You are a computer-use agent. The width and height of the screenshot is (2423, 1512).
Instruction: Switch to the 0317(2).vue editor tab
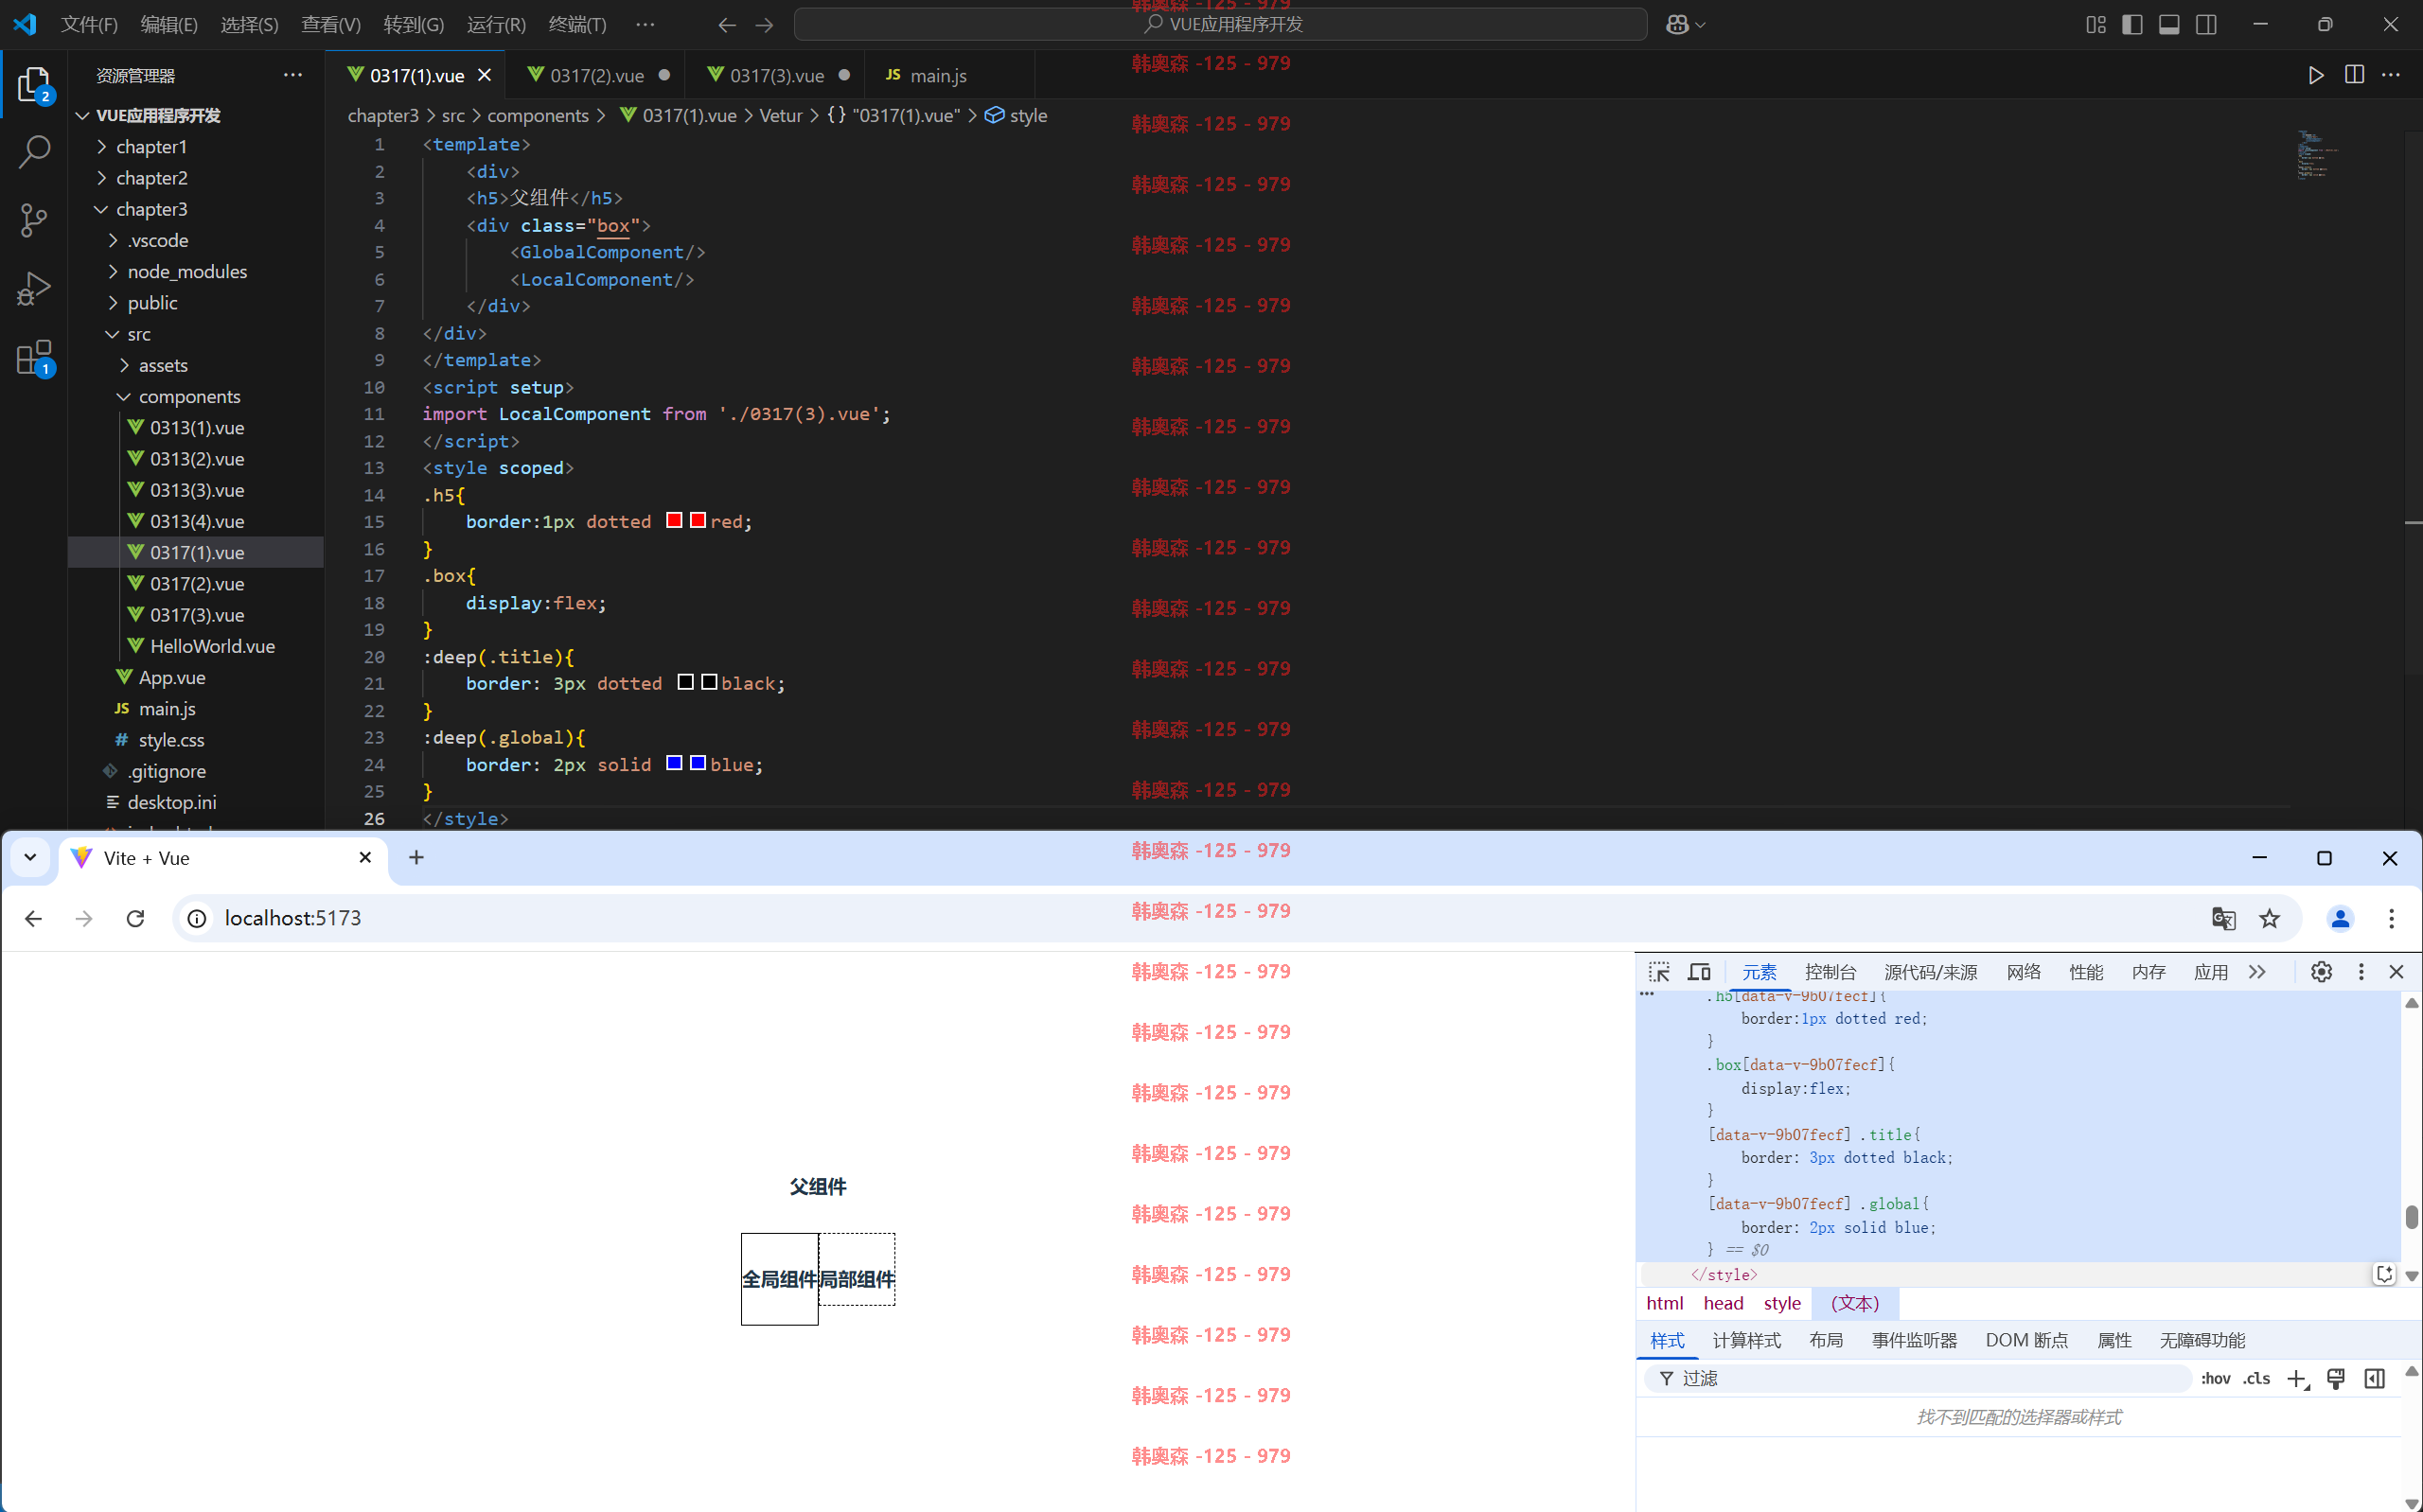tap(596, 75)
